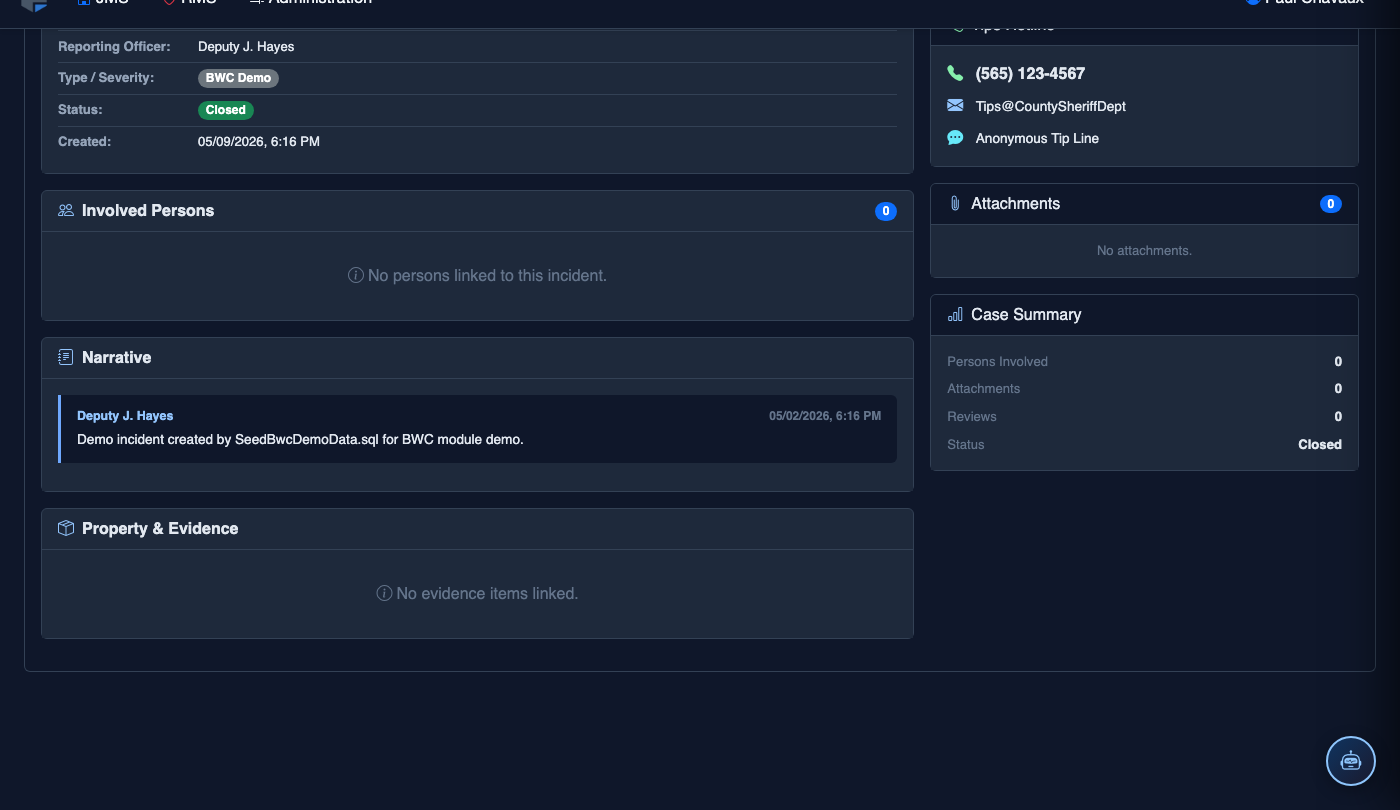Image resolution: width=1400 pixels, height=810 pixels.
Task: Open the chatbot assistant button
Action: click(1351, 761)
